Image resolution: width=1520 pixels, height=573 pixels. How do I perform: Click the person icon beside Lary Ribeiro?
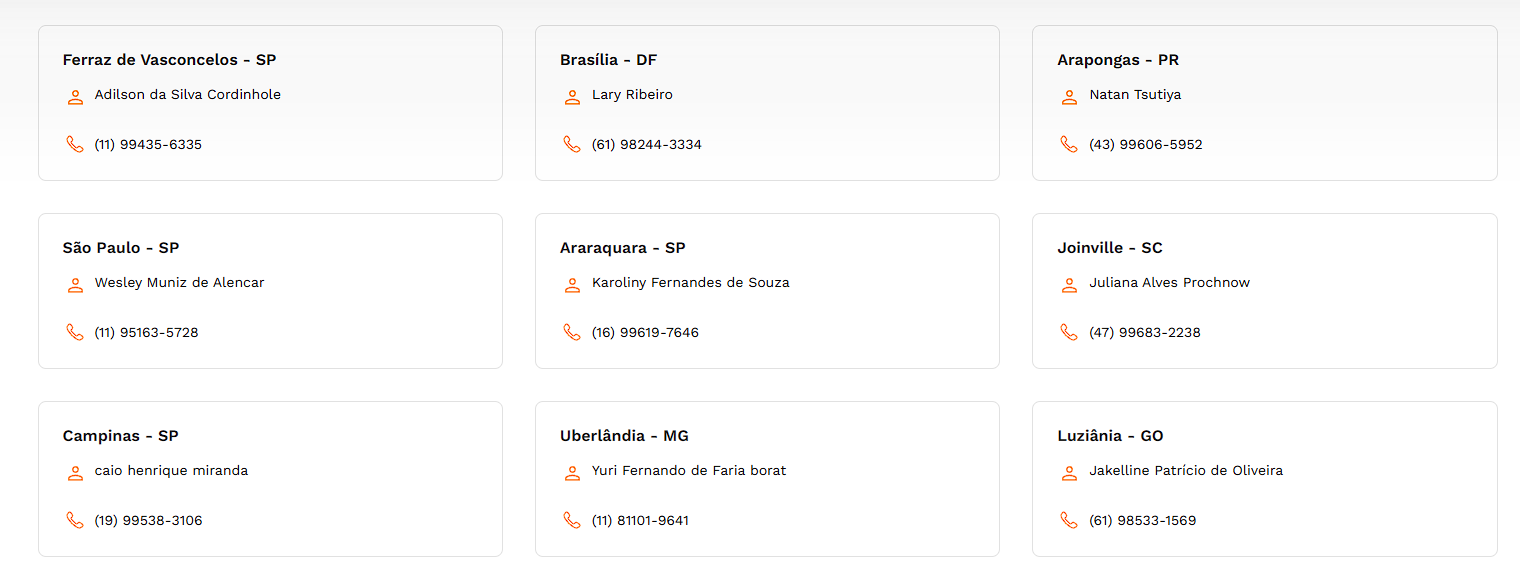tap(572, 97)
